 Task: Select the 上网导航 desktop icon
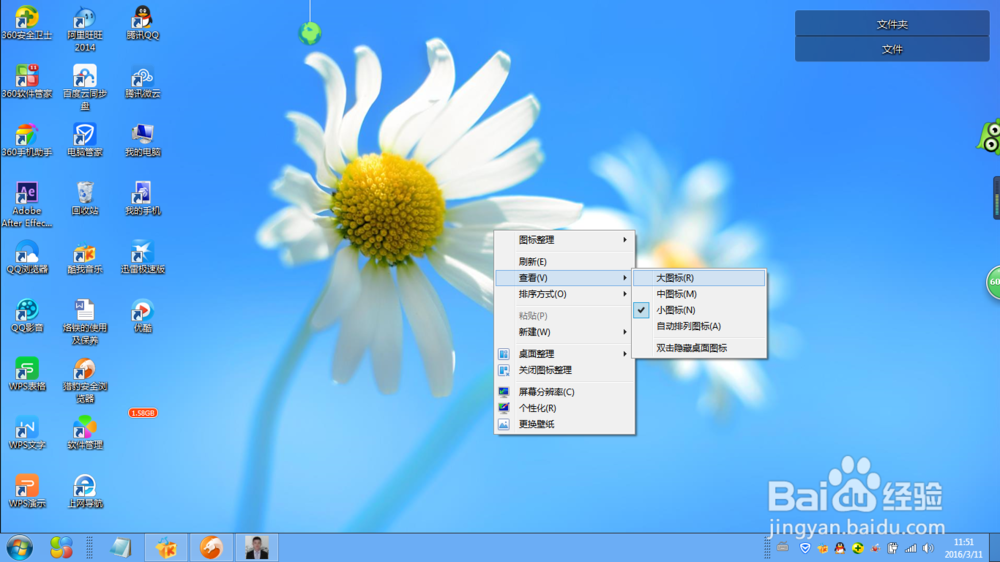[85, 492]
